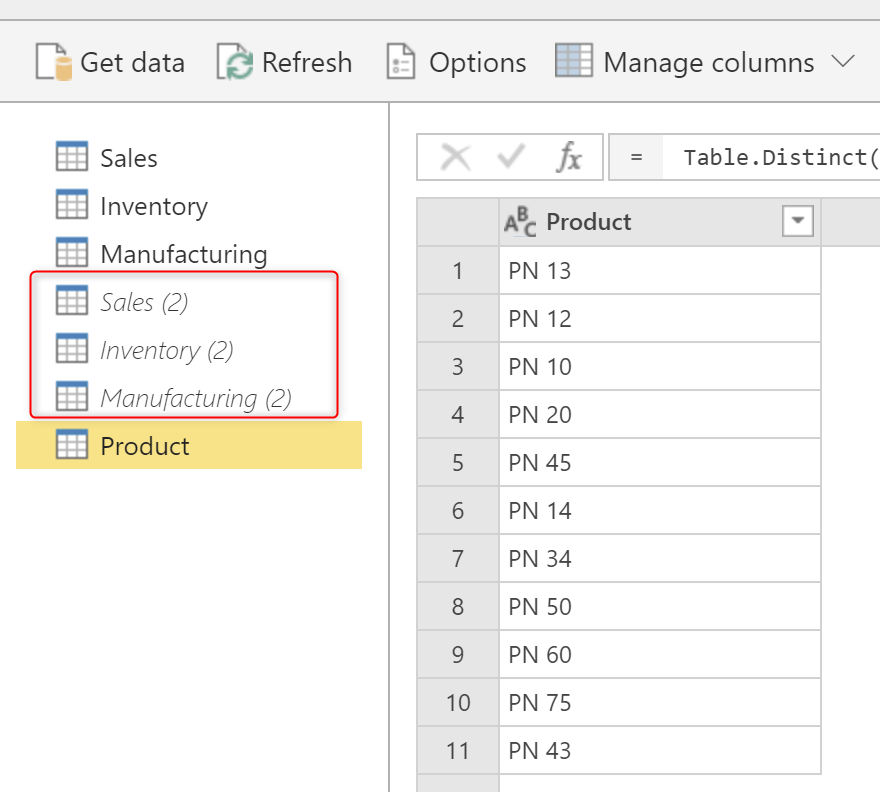Open the Manufacturing (2) query
Screen dimensions: 880x792
coord(195,398)
